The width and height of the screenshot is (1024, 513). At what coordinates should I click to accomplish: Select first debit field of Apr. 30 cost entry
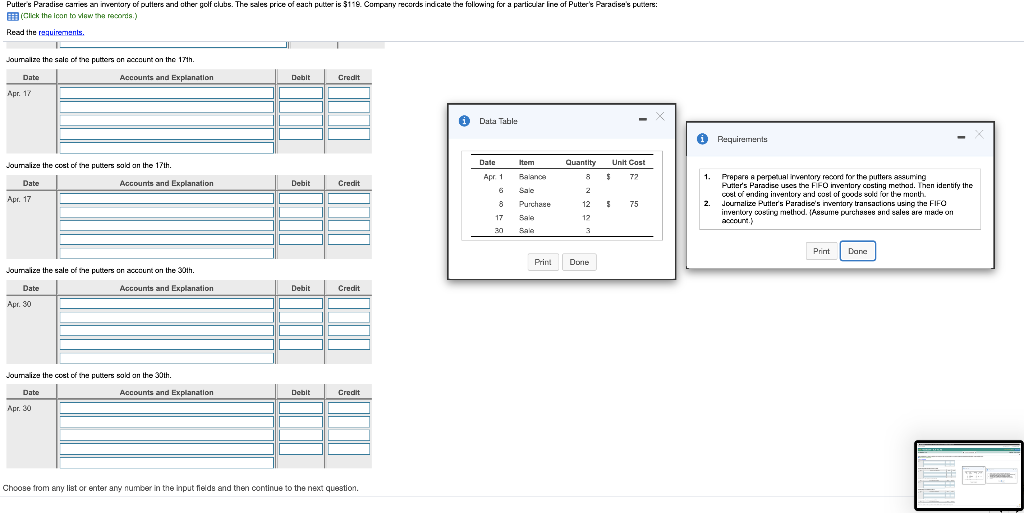coord(301,409)
